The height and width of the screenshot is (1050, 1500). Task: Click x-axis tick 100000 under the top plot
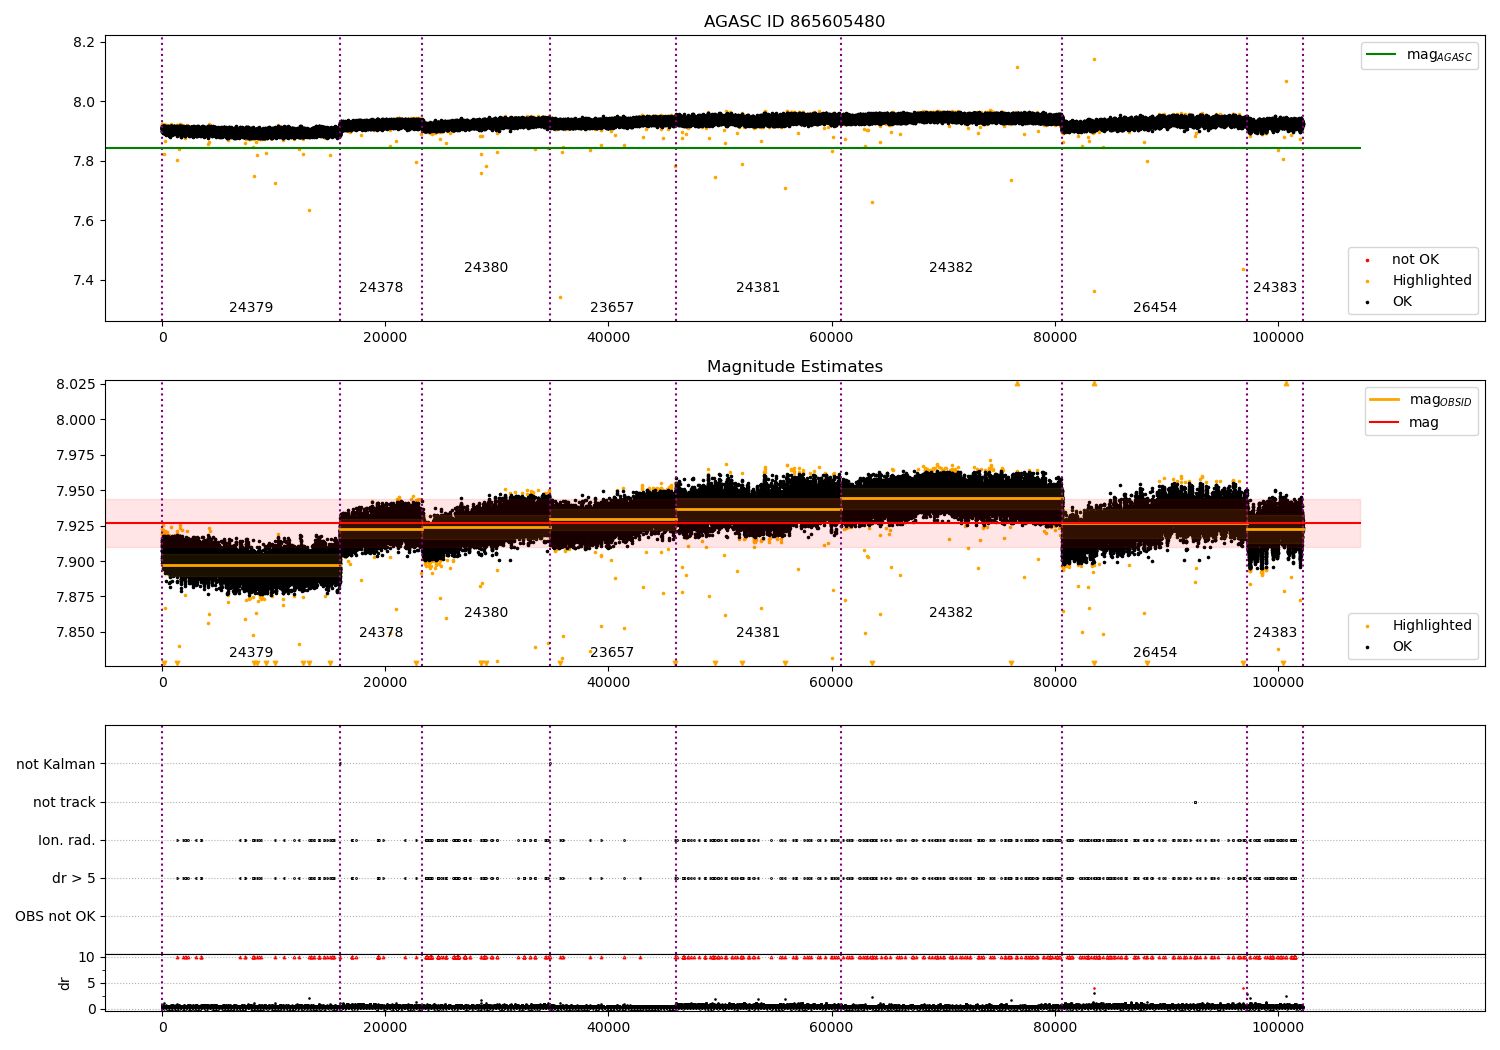click(1278, 338)
